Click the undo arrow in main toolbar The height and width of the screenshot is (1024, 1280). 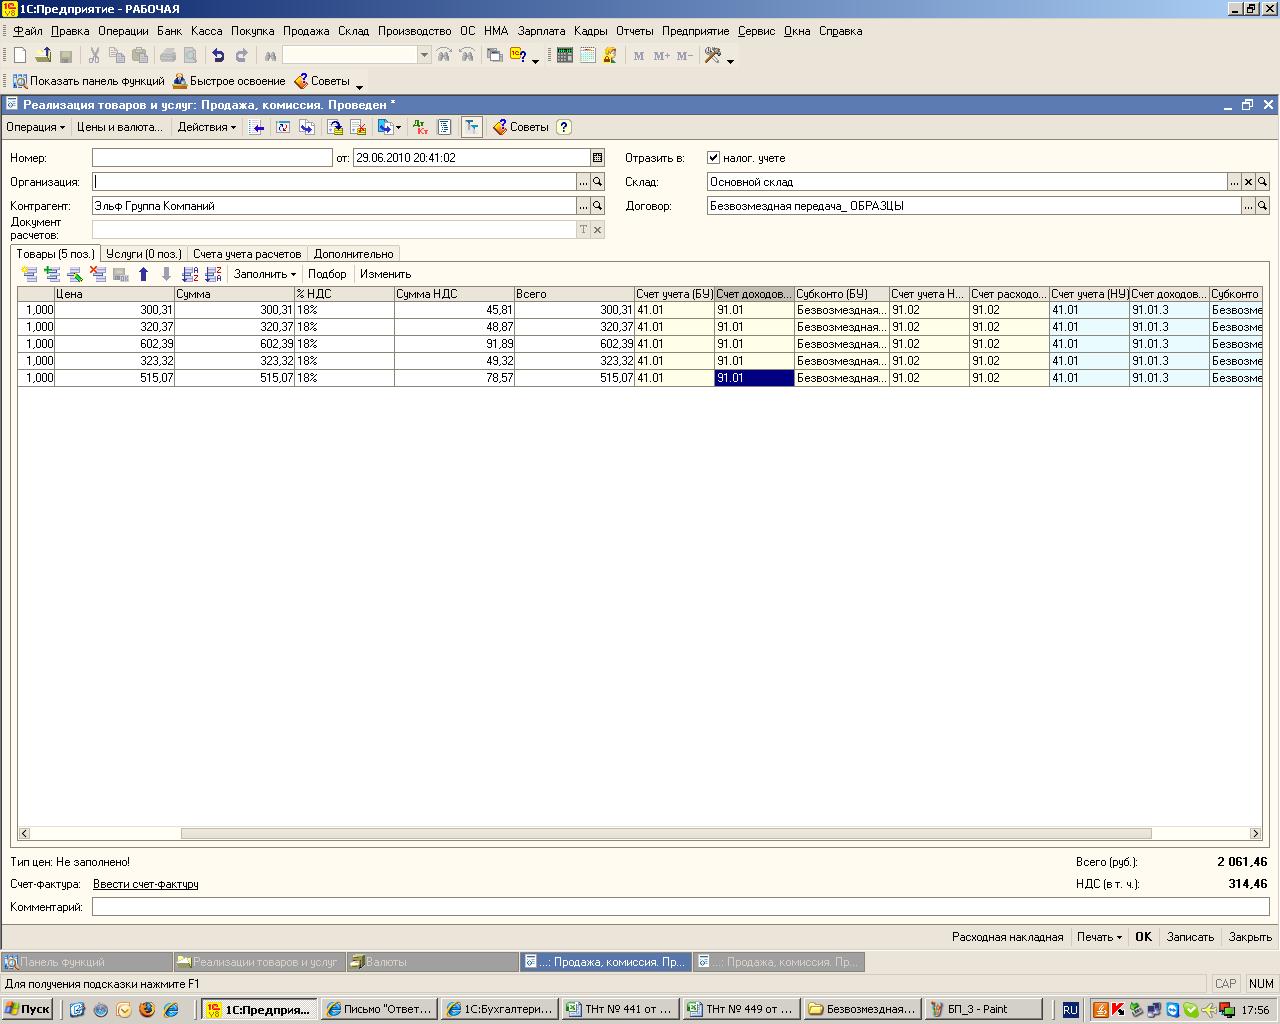click(x=218, y=56)
